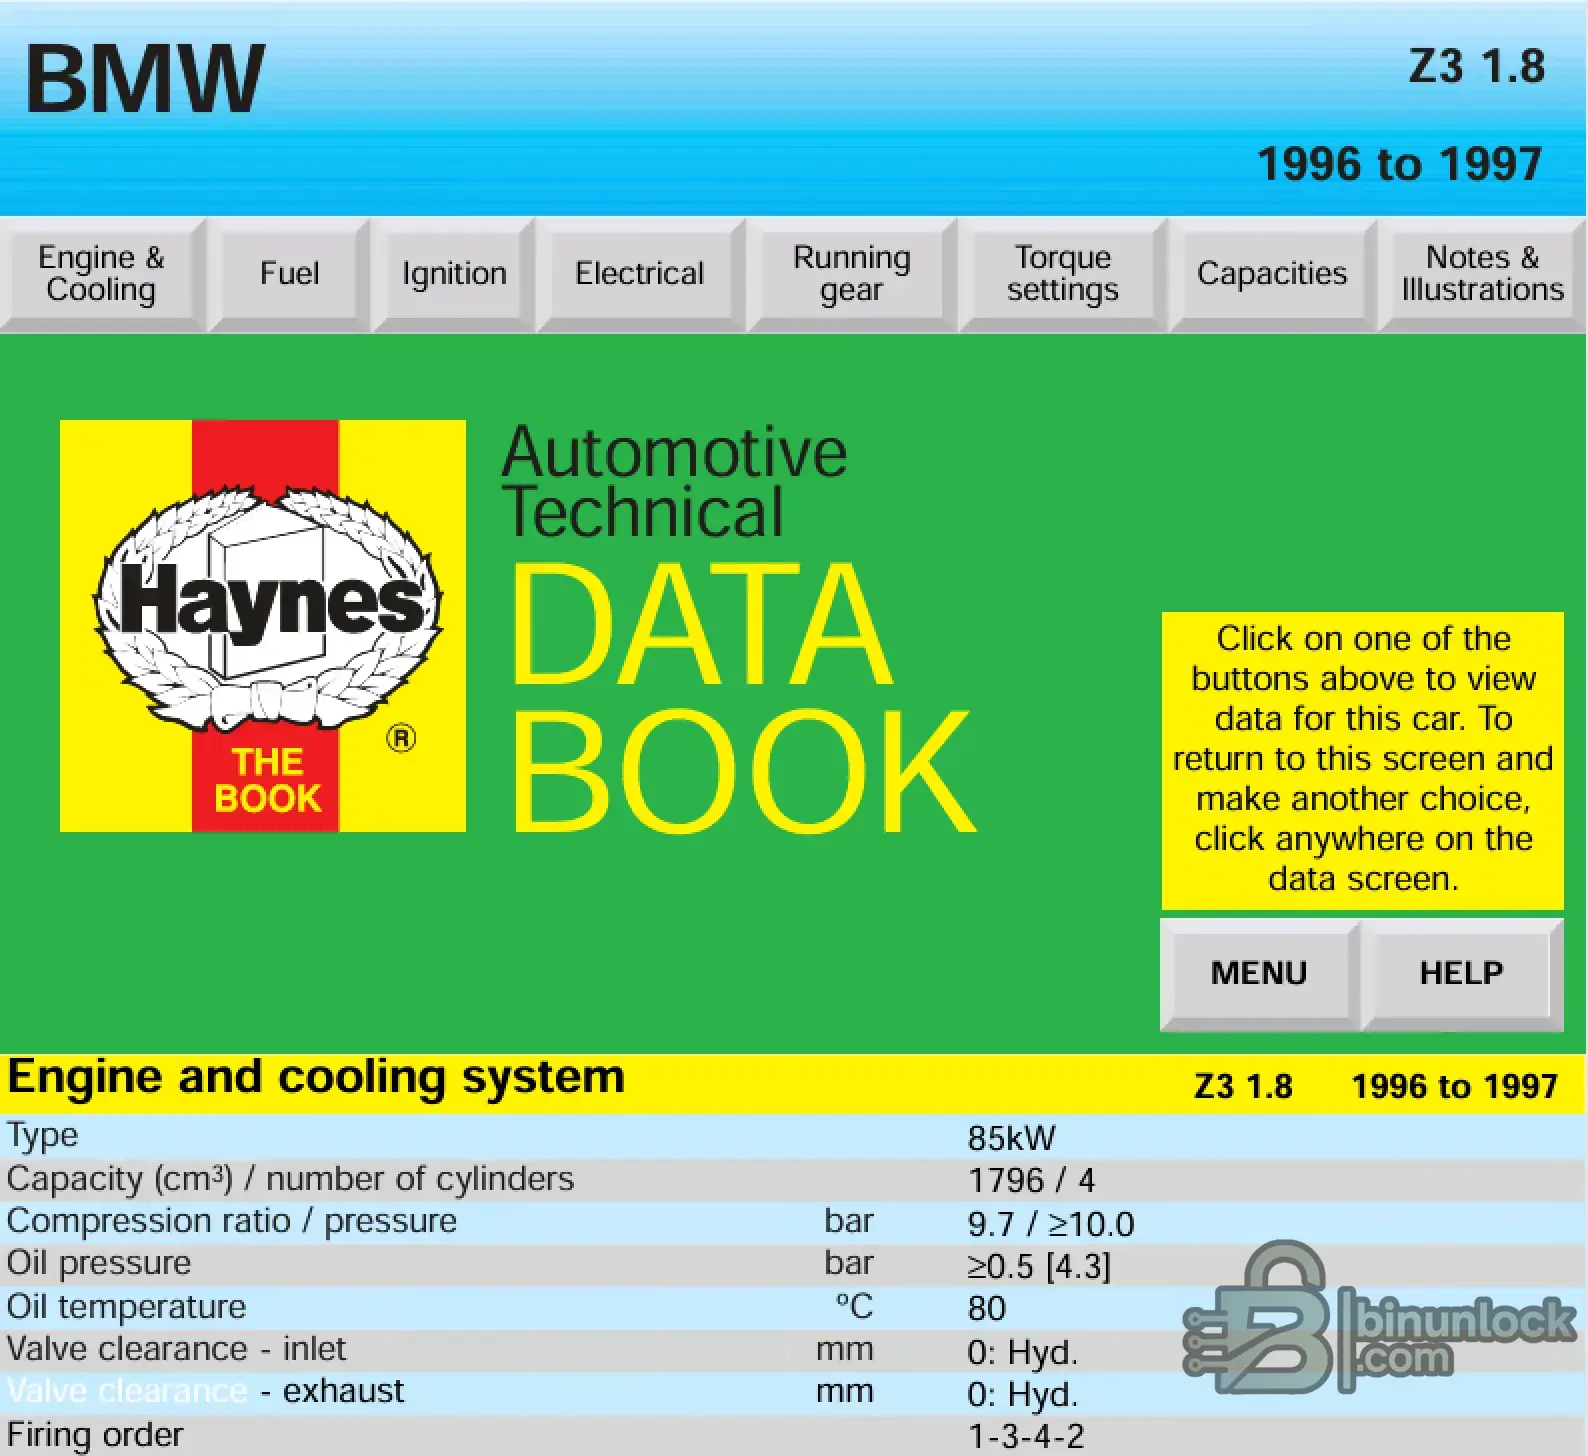Select 'Compression ratio / pressure' row label

[232, 1221]
